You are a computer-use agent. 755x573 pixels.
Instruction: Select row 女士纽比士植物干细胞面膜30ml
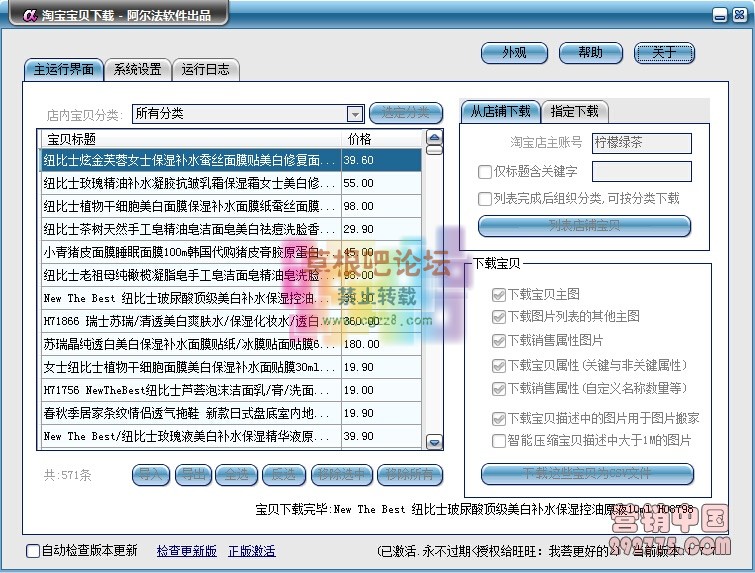[x=231, y=367]
